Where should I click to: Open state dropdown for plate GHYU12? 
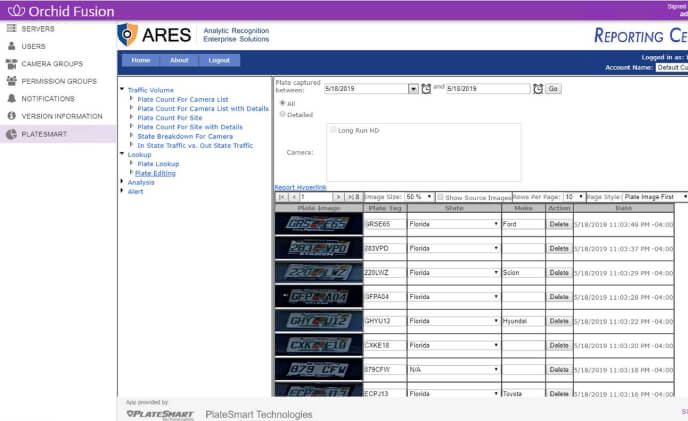pyautogui.click(x=454, y=321)
